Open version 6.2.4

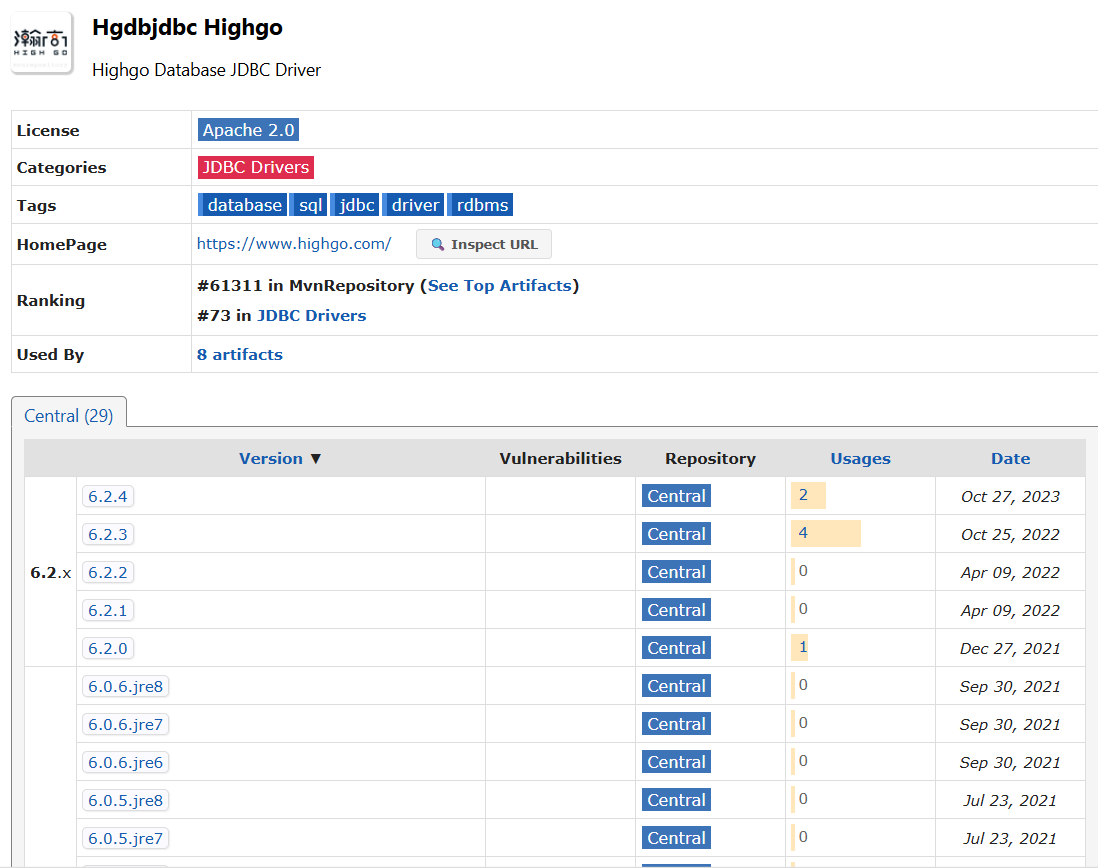[108, 496]
